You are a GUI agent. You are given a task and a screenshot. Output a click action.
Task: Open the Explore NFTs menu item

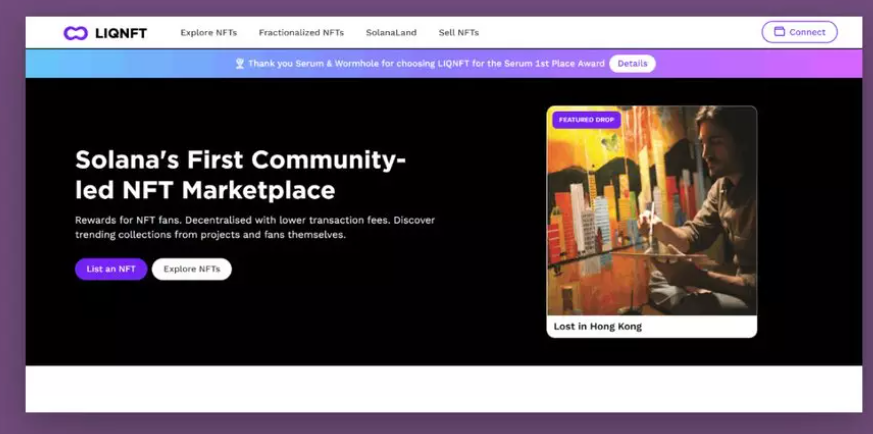[x=209, y=33]
